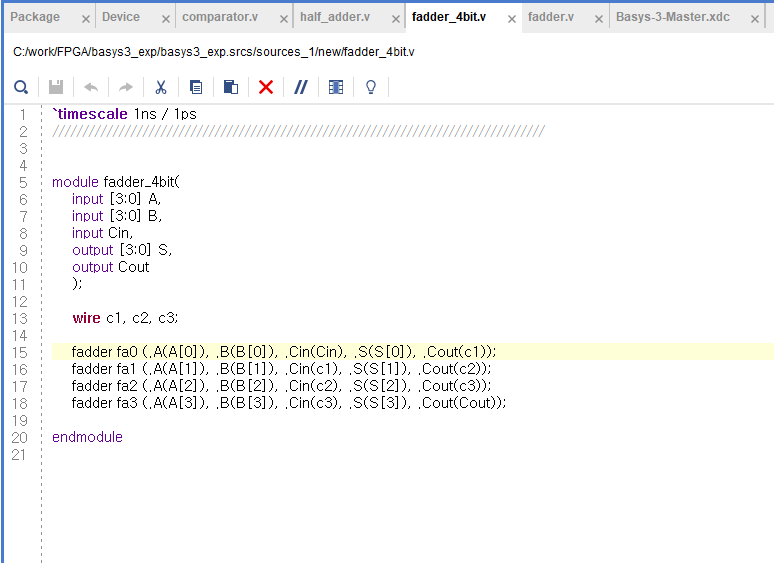Click line number 5 in gutter
The width and height of the screenshot is (774, 563).
(x=23, y=183)
